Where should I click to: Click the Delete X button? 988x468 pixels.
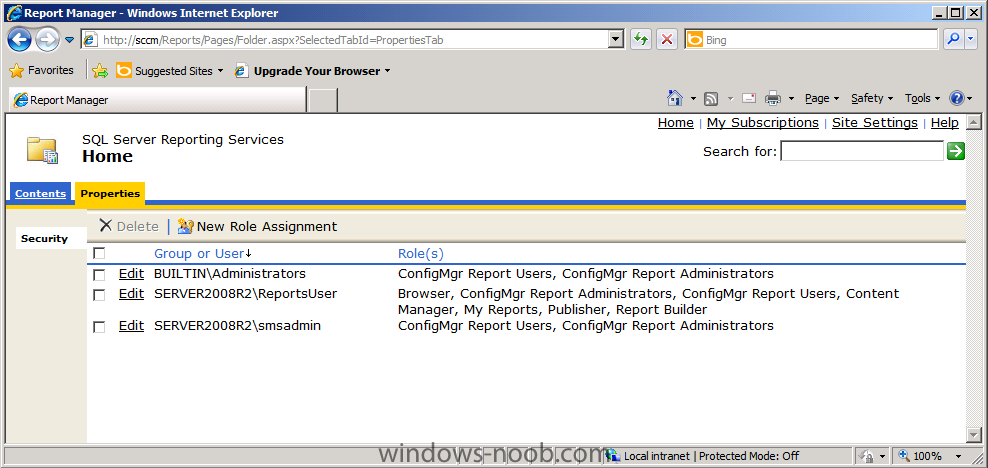[x=129, y=226]
